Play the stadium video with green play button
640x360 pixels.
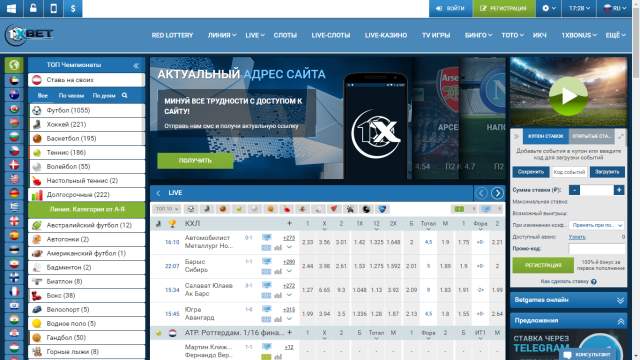point(568,96)
